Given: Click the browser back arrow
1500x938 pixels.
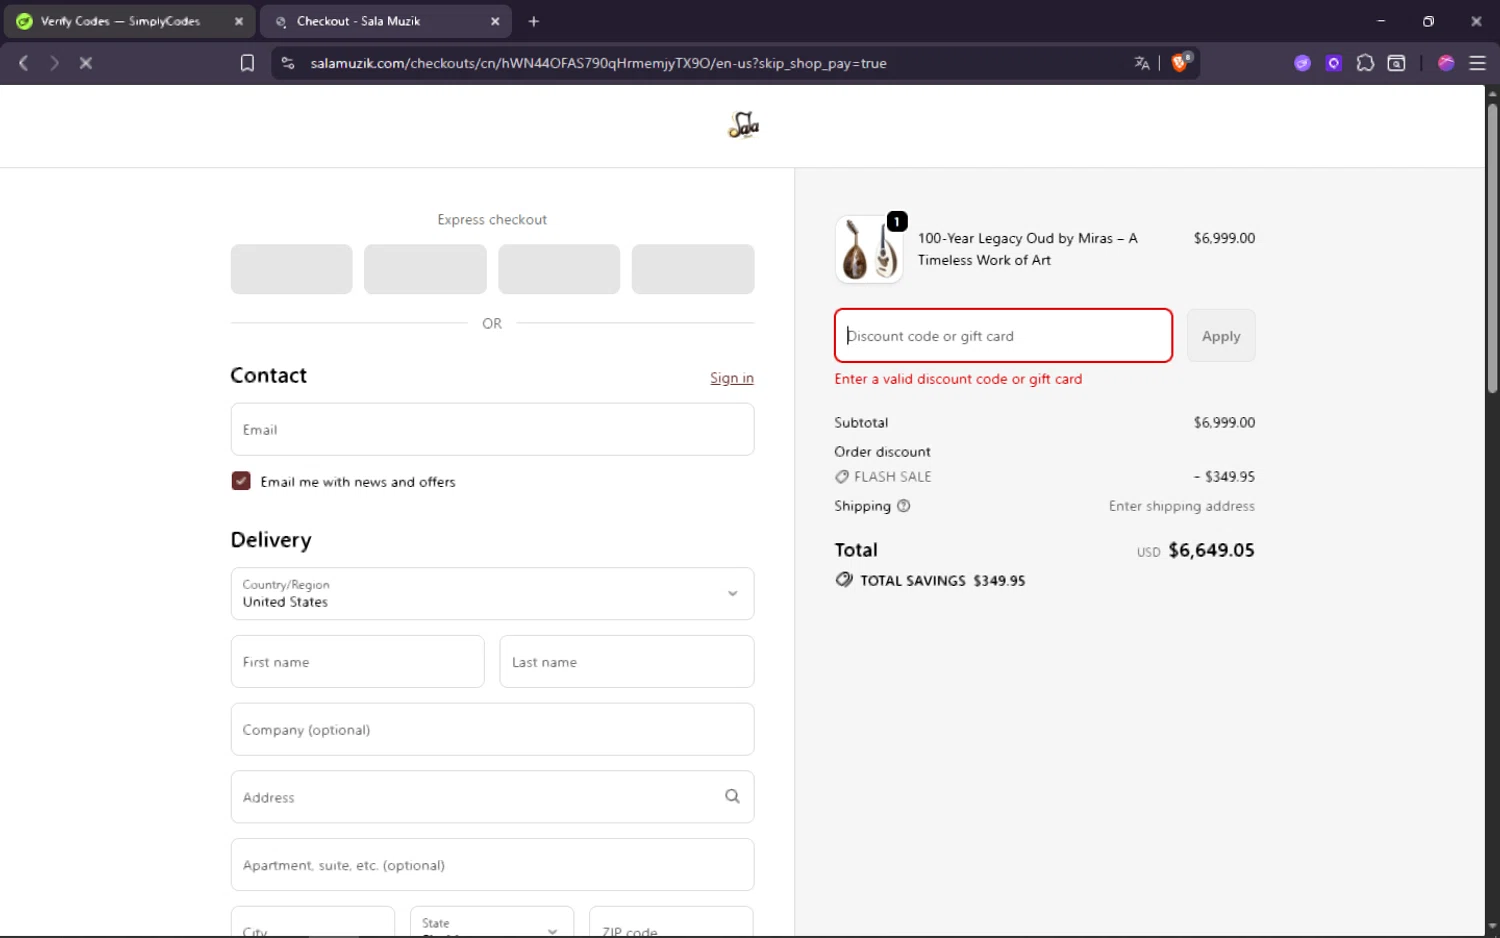Looking at the screenshot, I should tap(23, 63).
